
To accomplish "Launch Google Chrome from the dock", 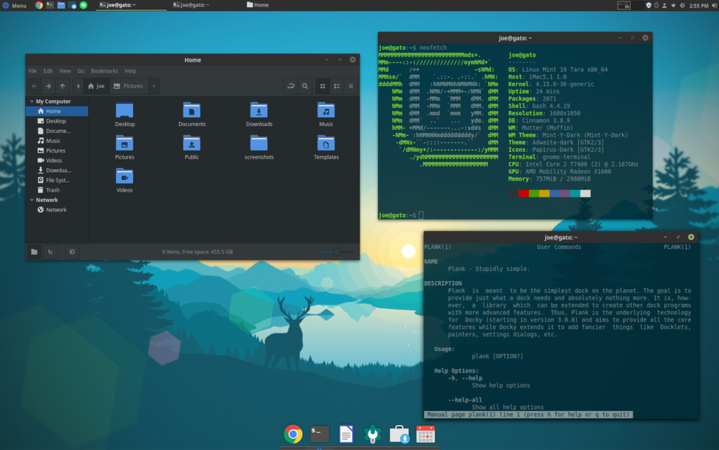I will point(293,433).
